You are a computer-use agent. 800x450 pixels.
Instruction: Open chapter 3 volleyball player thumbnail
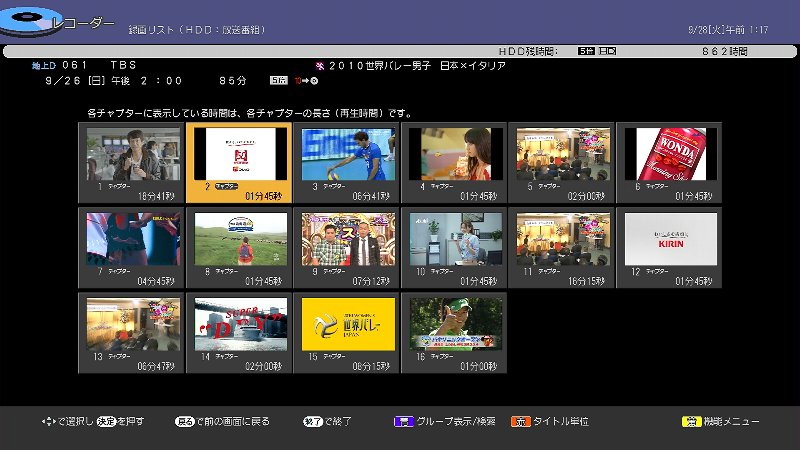point(347,153)
